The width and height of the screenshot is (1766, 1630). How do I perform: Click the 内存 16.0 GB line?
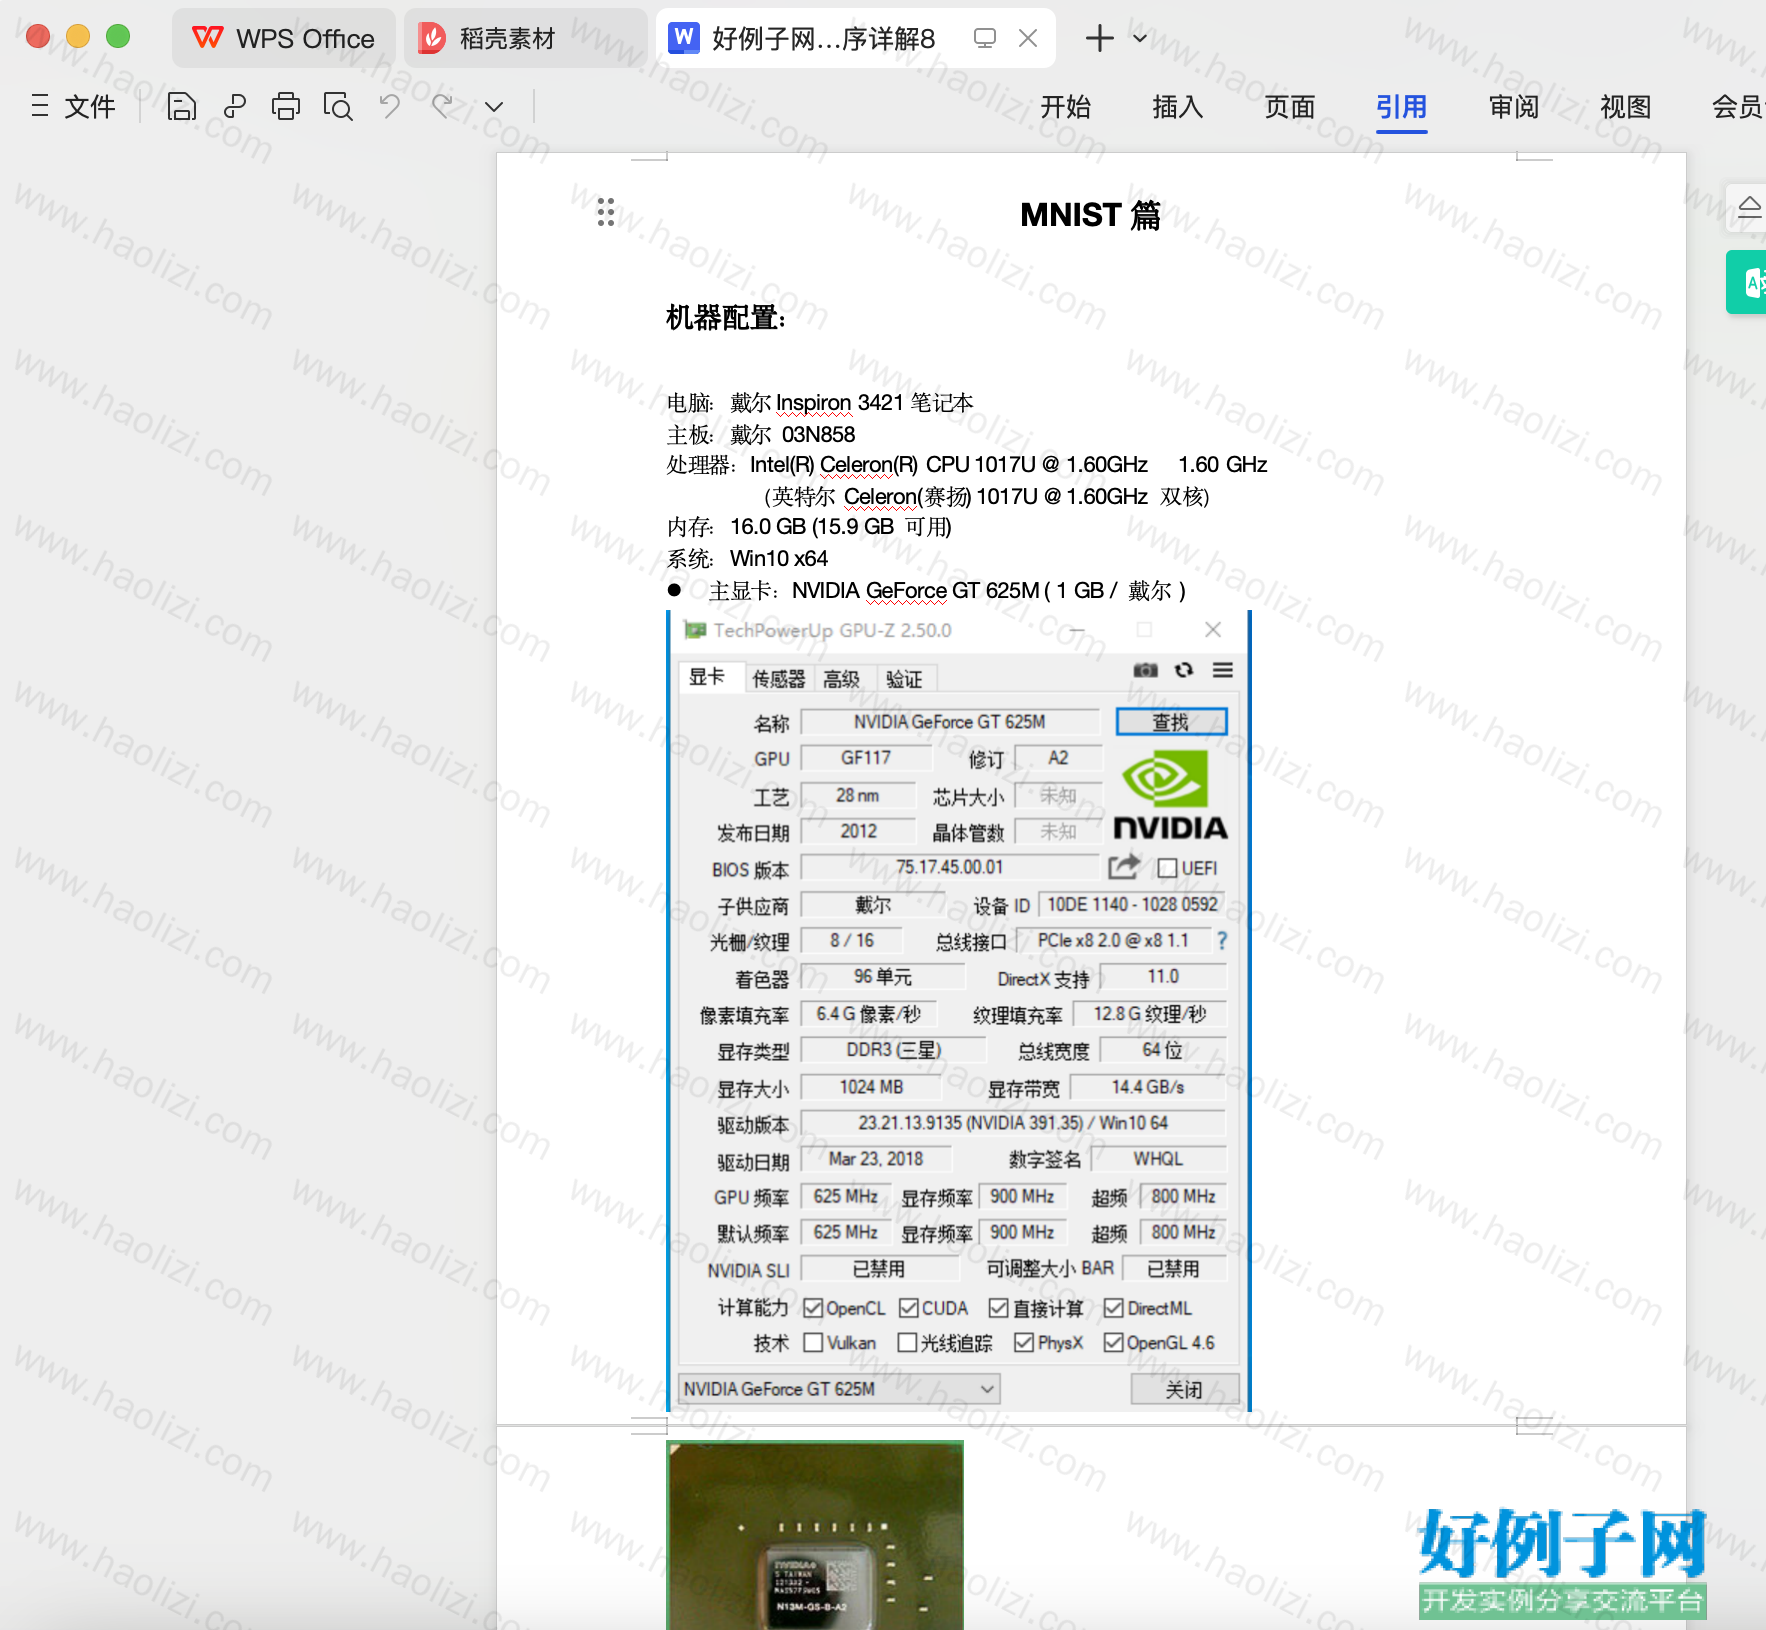[809, 526]
